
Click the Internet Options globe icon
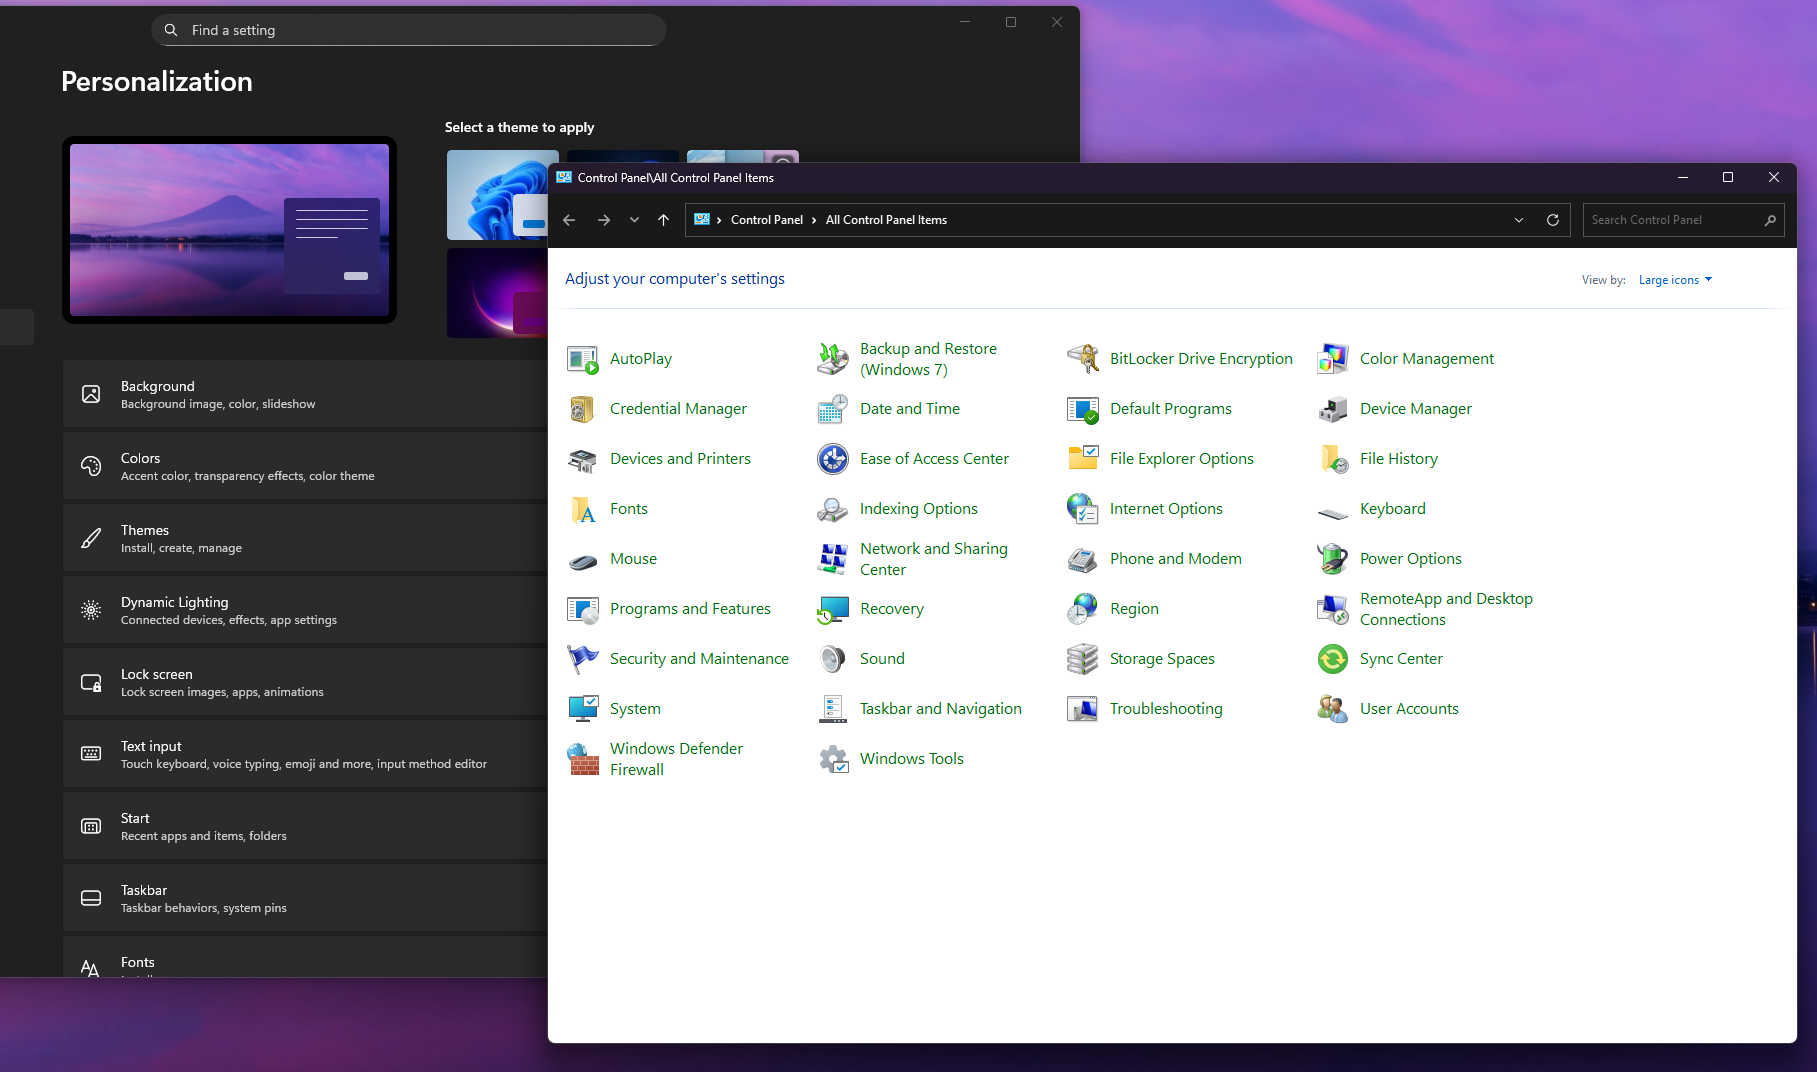[1082, 509]
